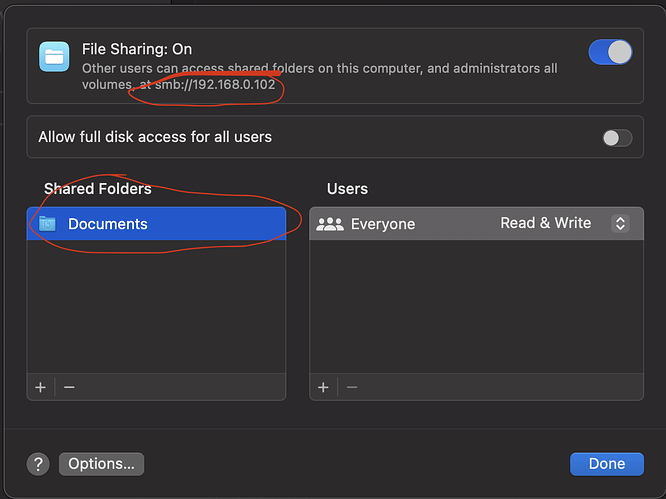666x499 pixels.
Task: Remove shared folder with minus button
Action: [69, 387]
